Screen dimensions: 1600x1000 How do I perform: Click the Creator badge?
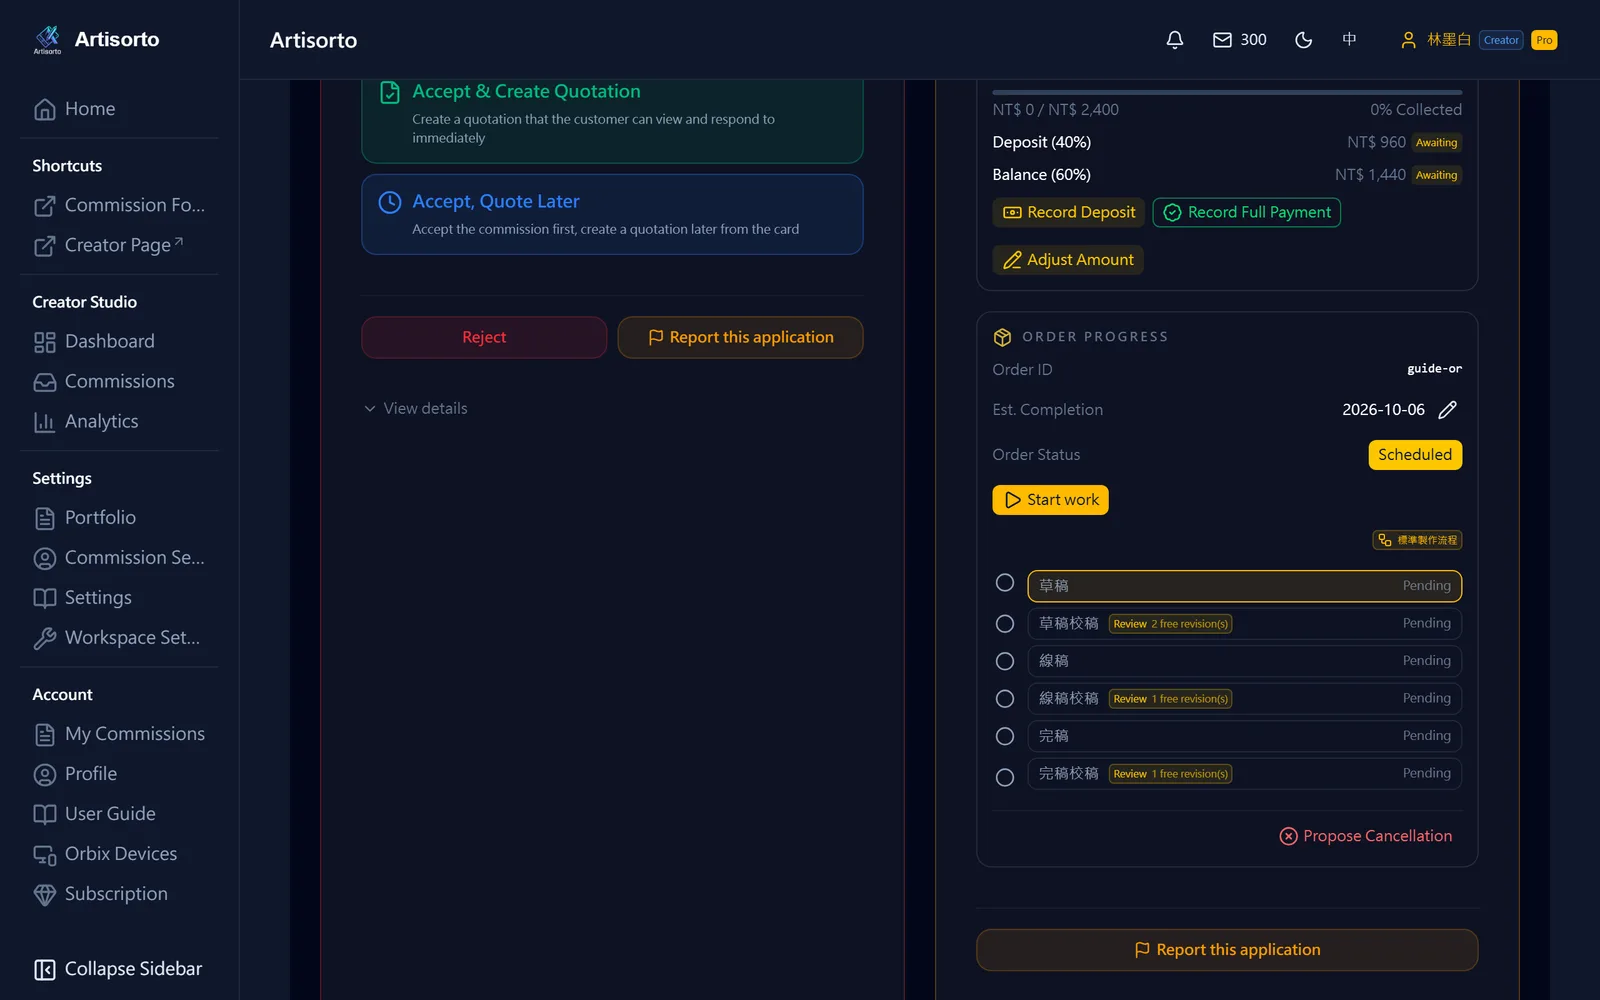[1501, 40]
